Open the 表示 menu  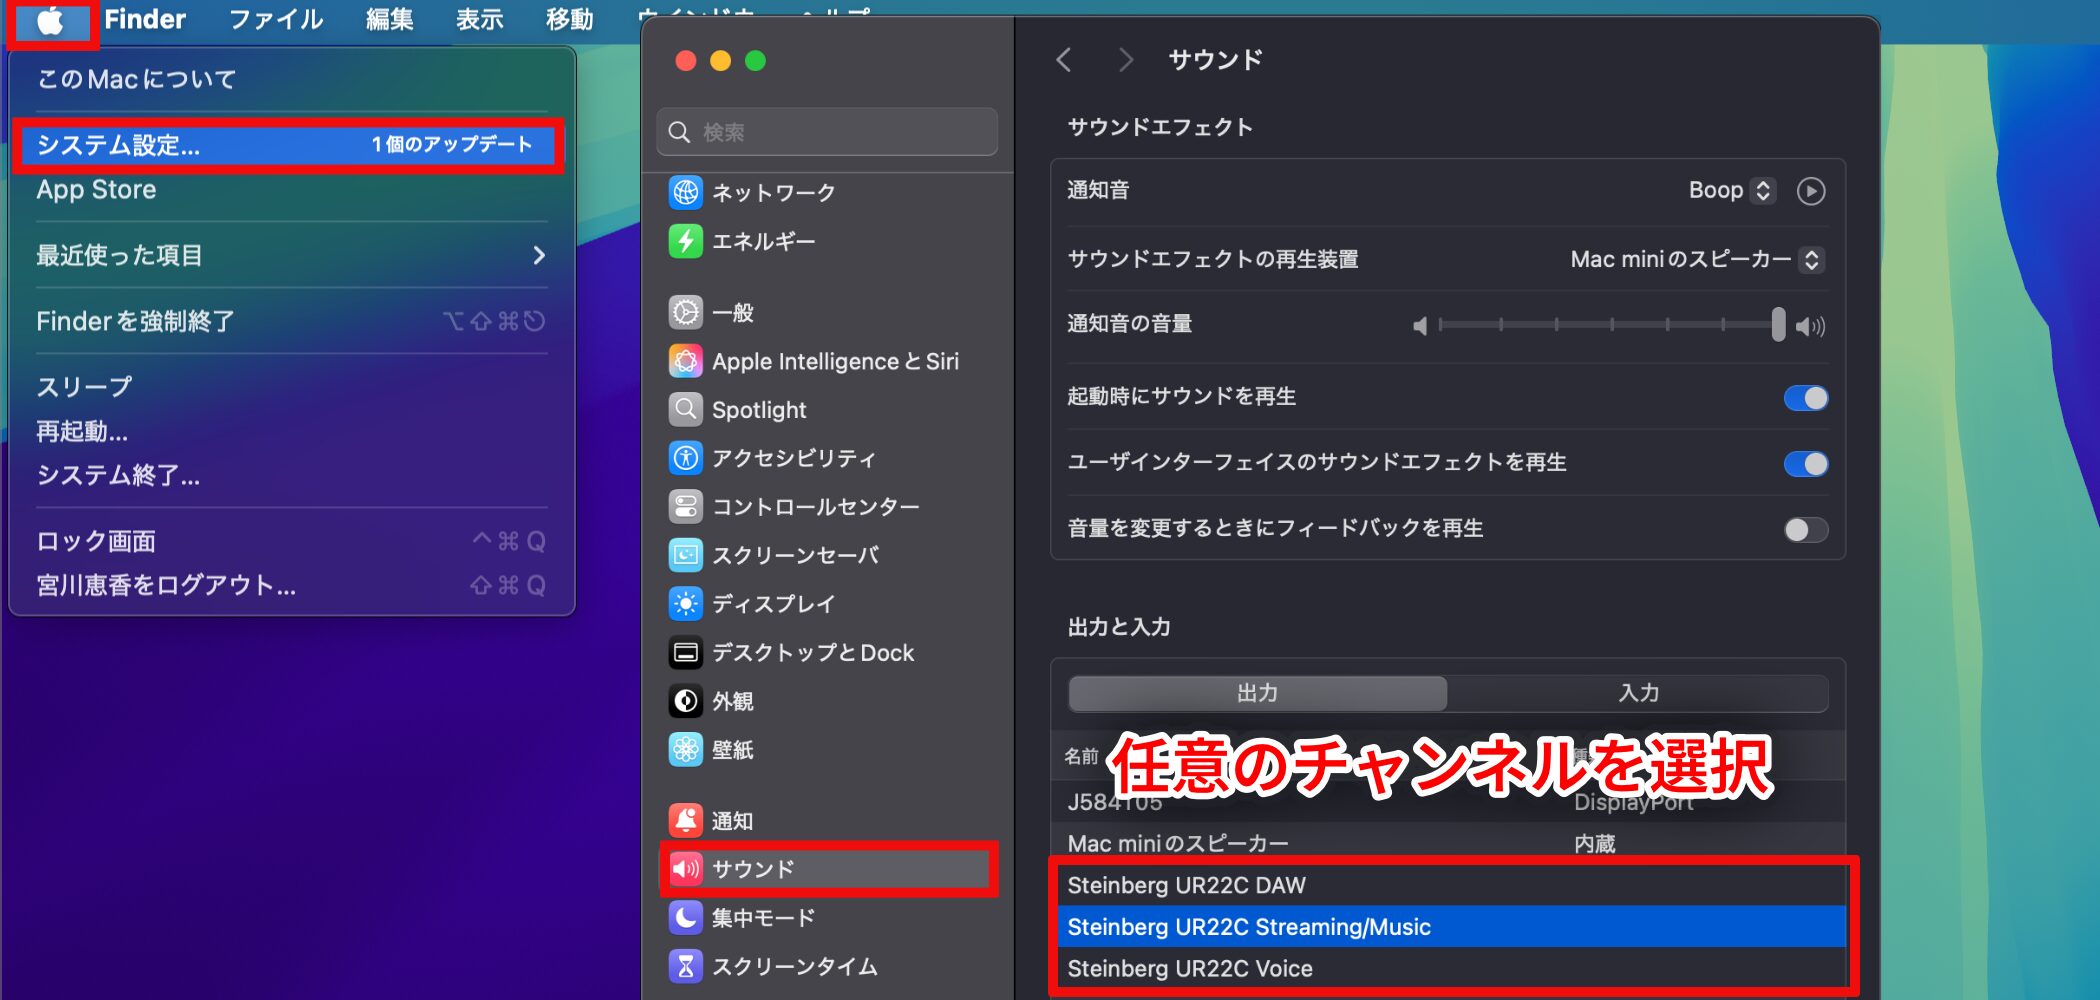(x=480, y=19)
